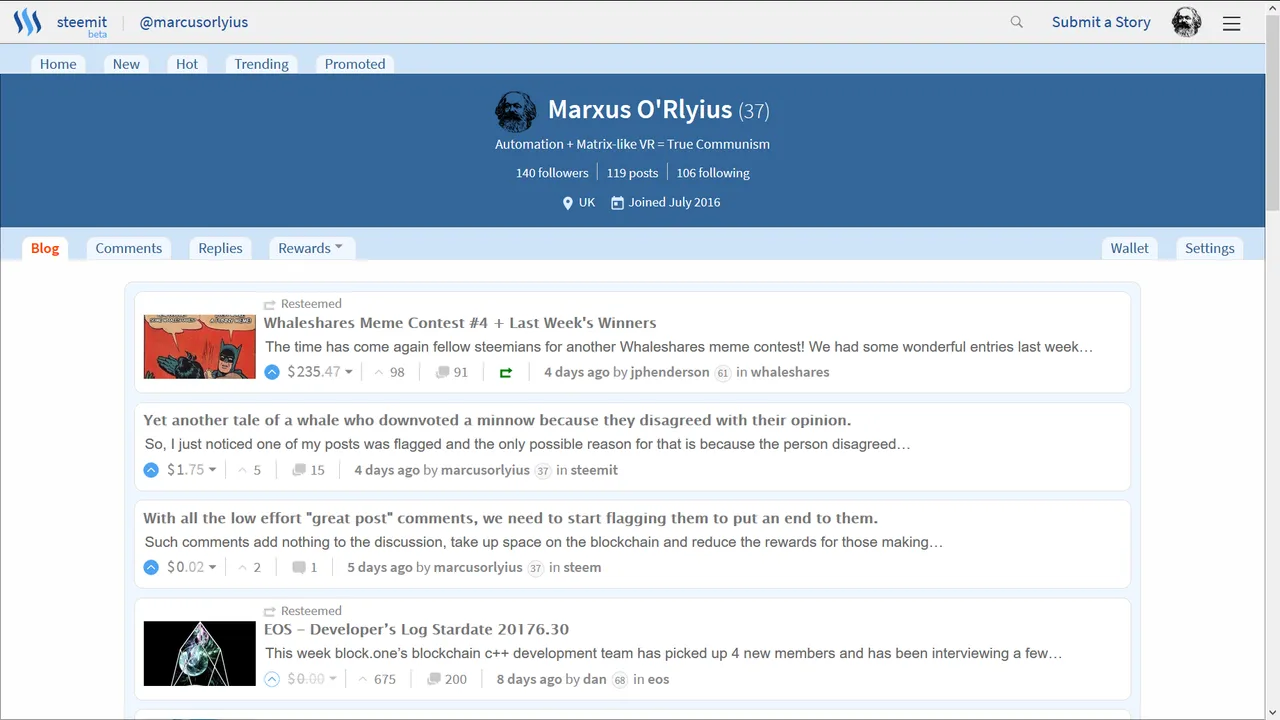Click the Steemit logo icon
The image size is (1280, 720).
click(x=27, y=22)
